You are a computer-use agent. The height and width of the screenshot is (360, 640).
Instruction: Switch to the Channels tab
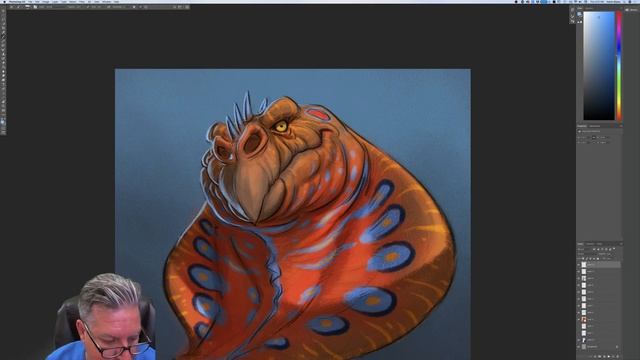click(x=589, y=244)
